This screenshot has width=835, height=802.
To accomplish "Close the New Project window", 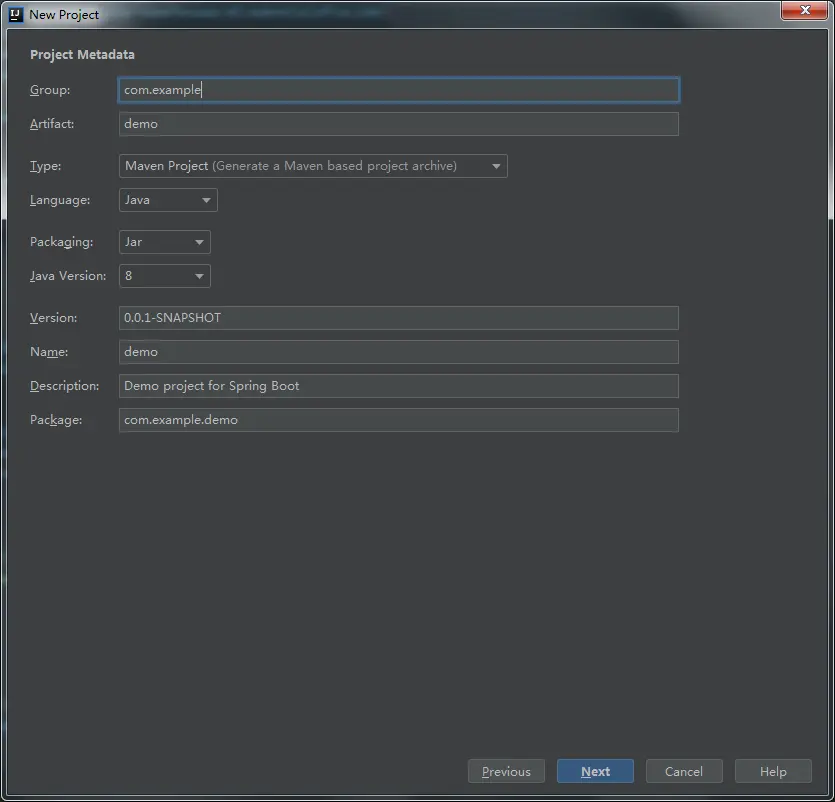I will point(805,10).
